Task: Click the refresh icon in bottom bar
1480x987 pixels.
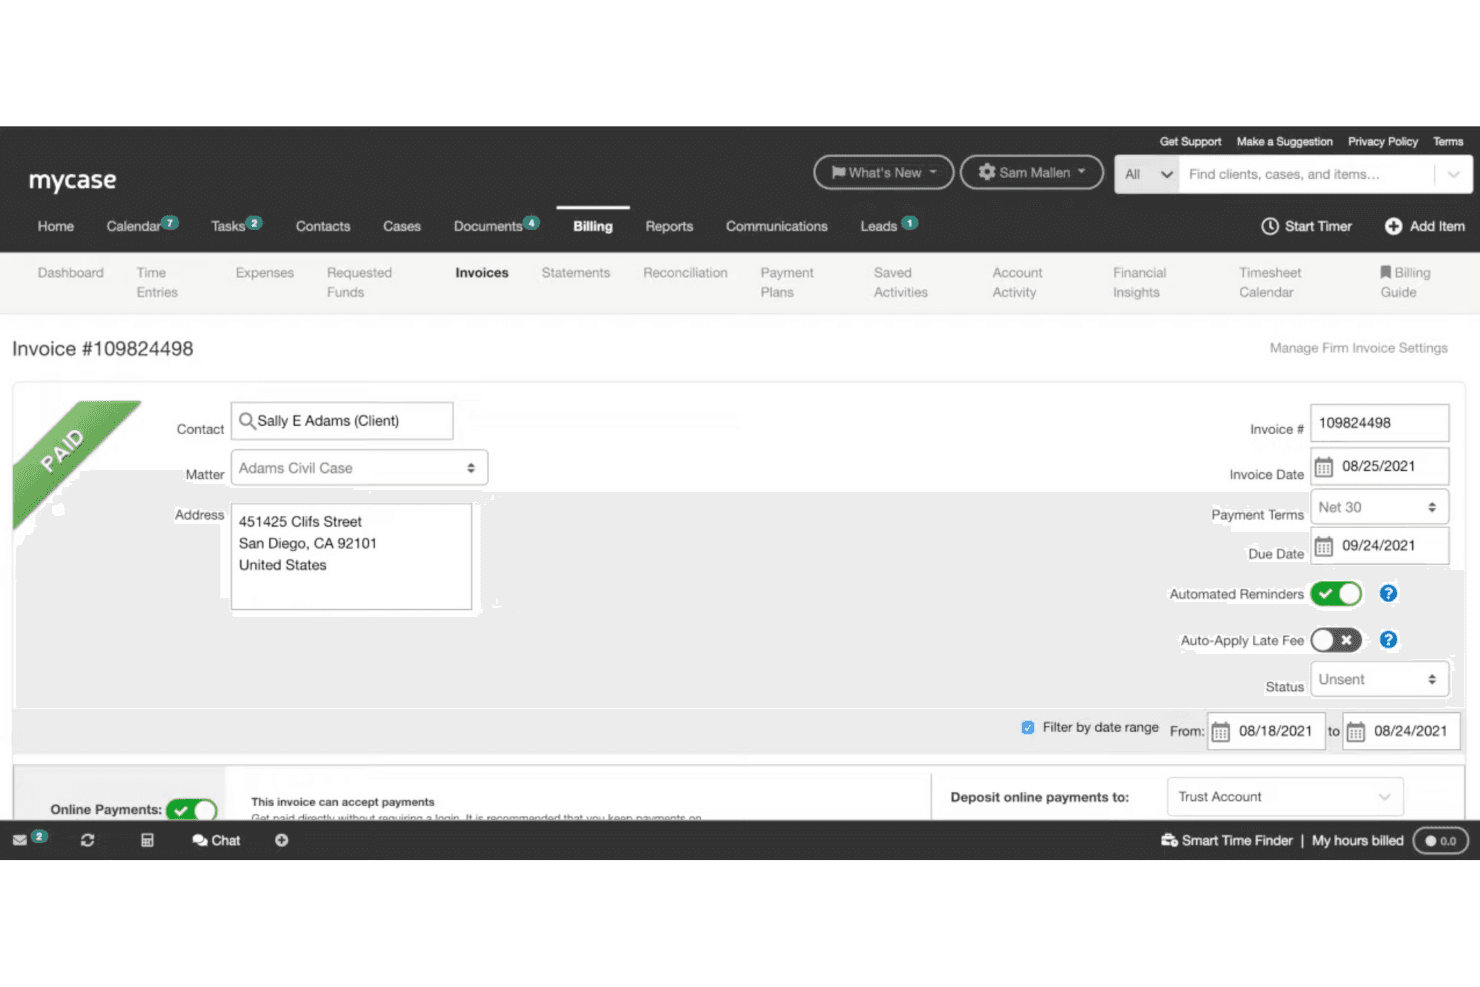Action: click(88, 840)
